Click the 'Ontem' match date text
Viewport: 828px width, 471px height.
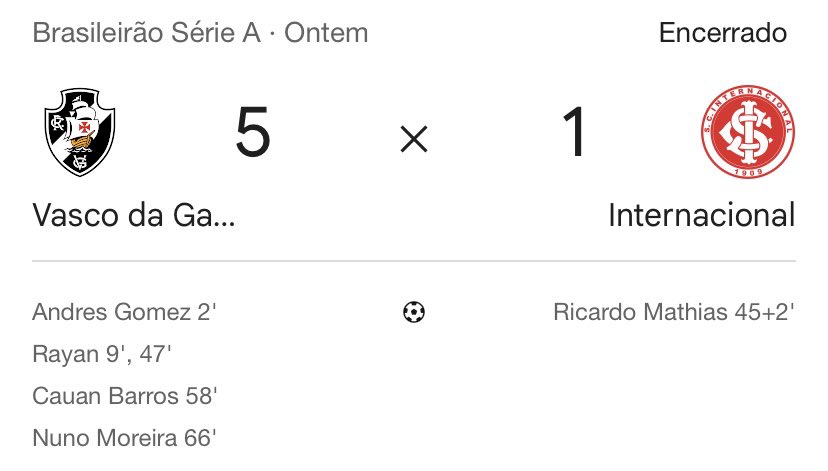[x=326, y=33]
